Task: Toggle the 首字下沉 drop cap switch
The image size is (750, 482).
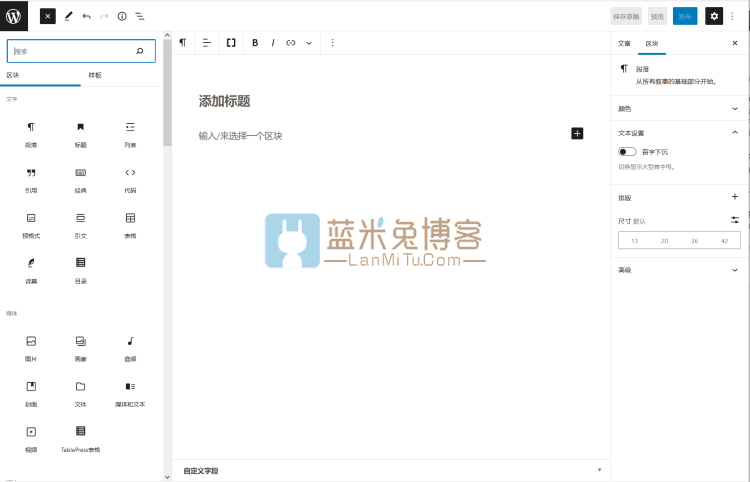Action: tap(627, 152)
